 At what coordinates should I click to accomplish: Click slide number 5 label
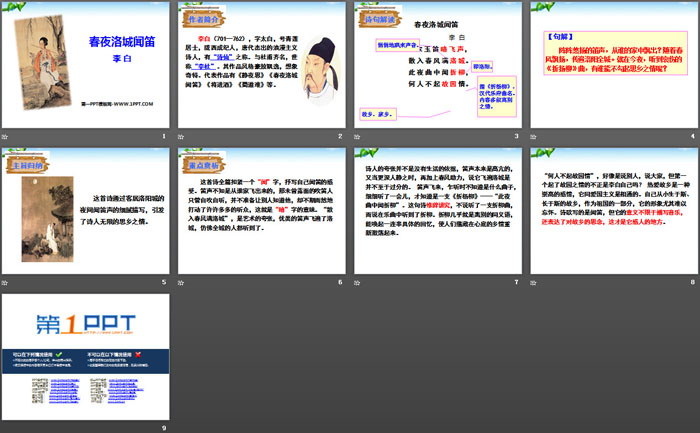164,282
